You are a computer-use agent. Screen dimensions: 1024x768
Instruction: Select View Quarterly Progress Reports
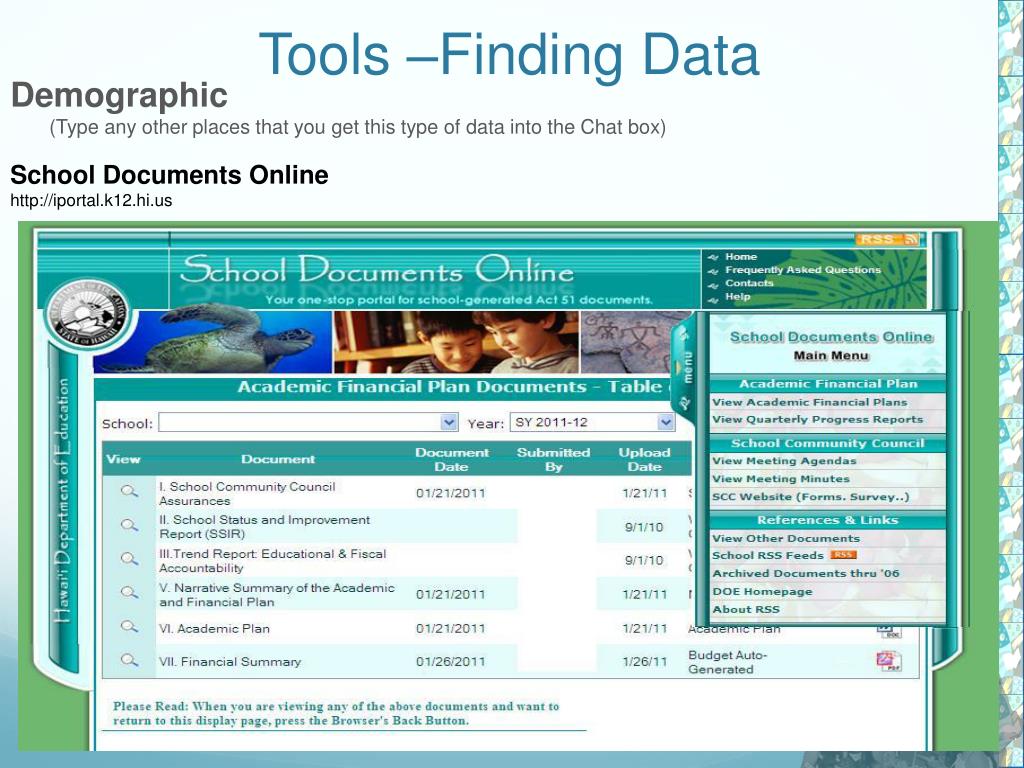817,419
